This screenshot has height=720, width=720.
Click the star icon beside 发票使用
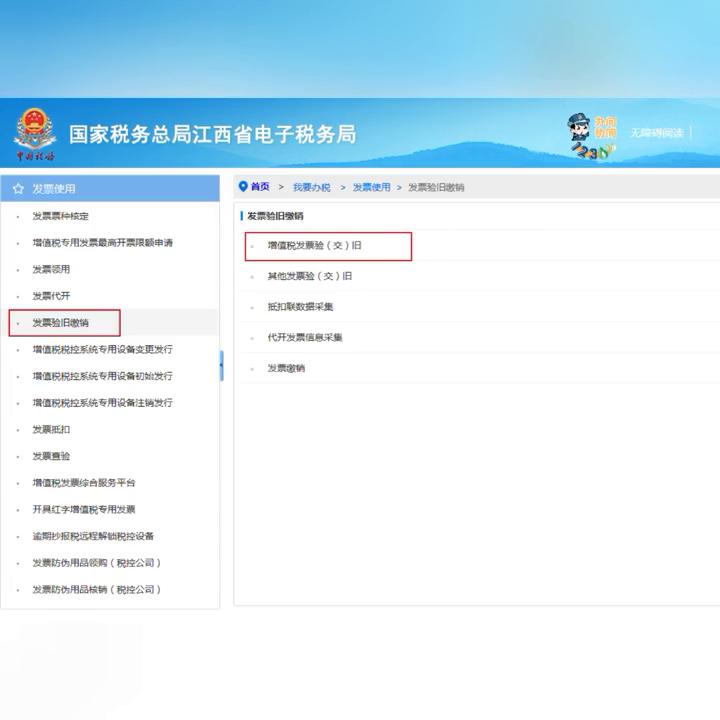coord(18,189)
